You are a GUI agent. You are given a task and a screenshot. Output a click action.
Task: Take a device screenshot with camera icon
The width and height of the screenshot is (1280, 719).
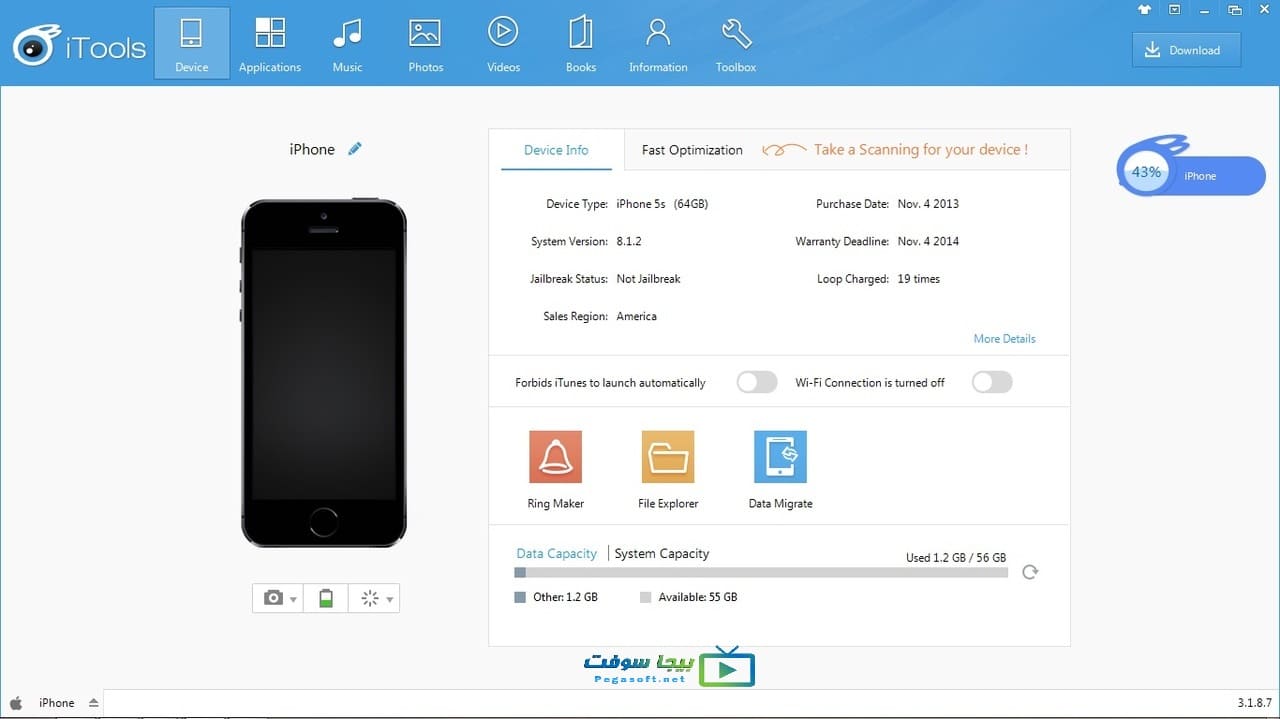(273, 598)
